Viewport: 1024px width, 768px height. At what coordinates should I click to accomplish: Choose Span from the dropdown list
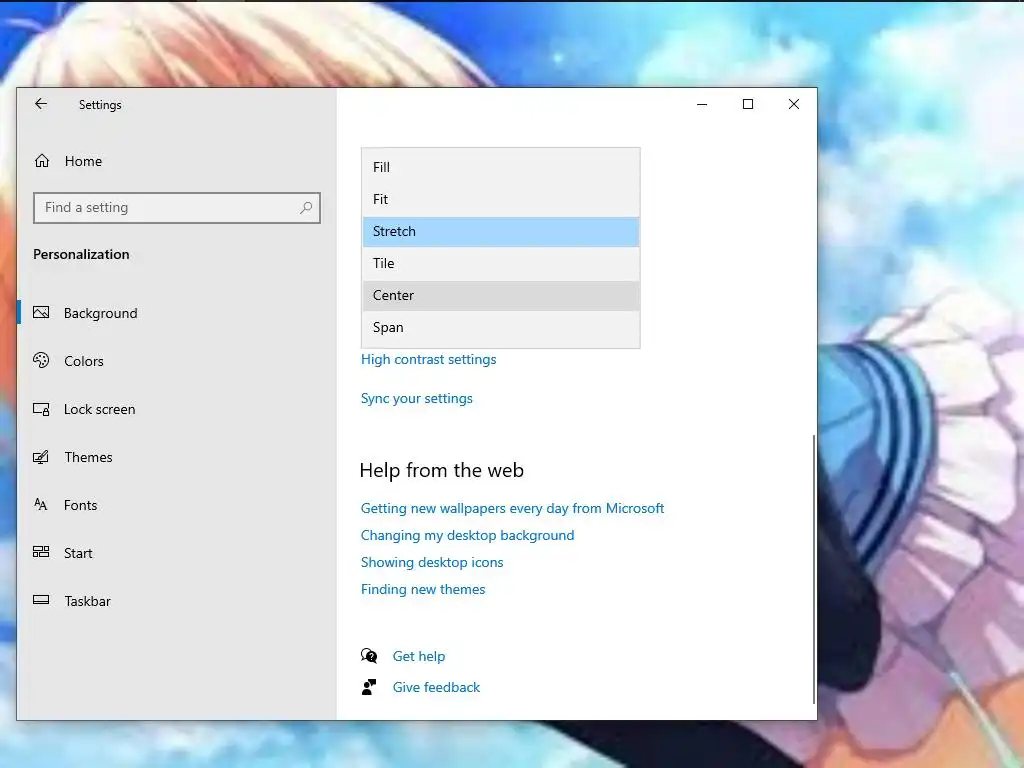tap(501, 327)
